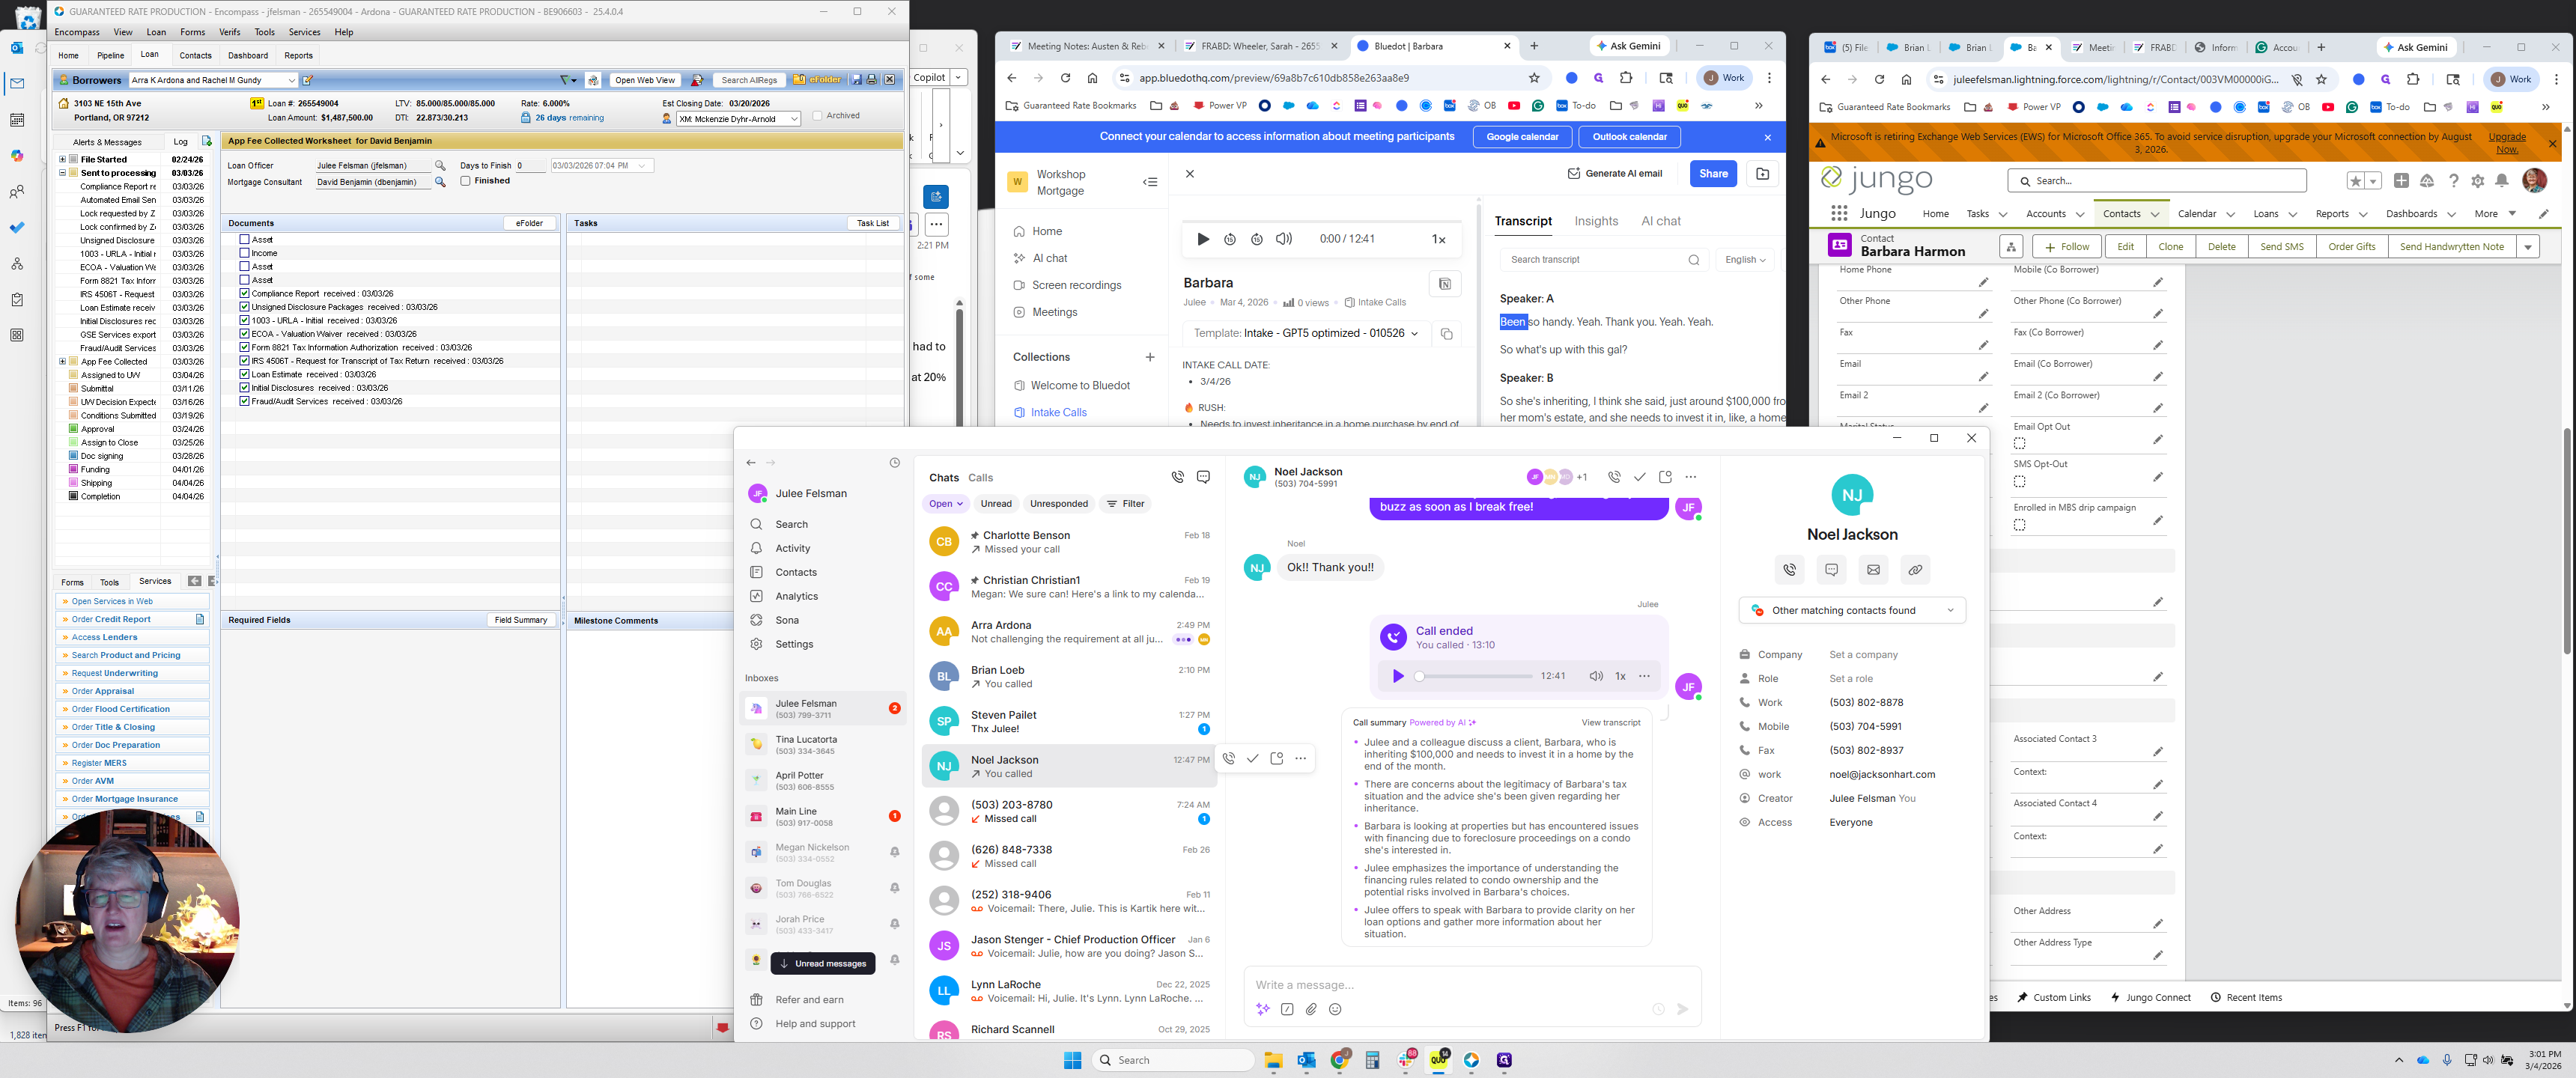Play the Bluedot recording for Barbara
Image resolution: width=2576 pixels, height=1078 pixels.
point(1203,239)
